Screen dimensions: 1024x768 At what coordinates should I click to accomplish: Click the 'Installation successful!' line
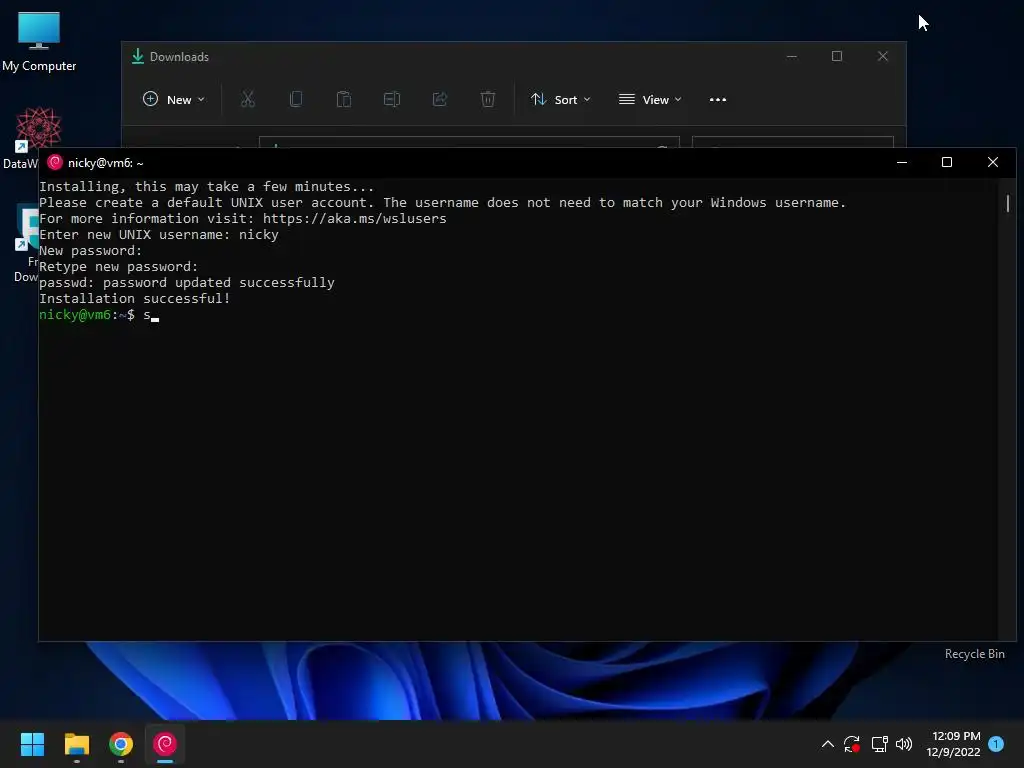[x=135, y=298]
